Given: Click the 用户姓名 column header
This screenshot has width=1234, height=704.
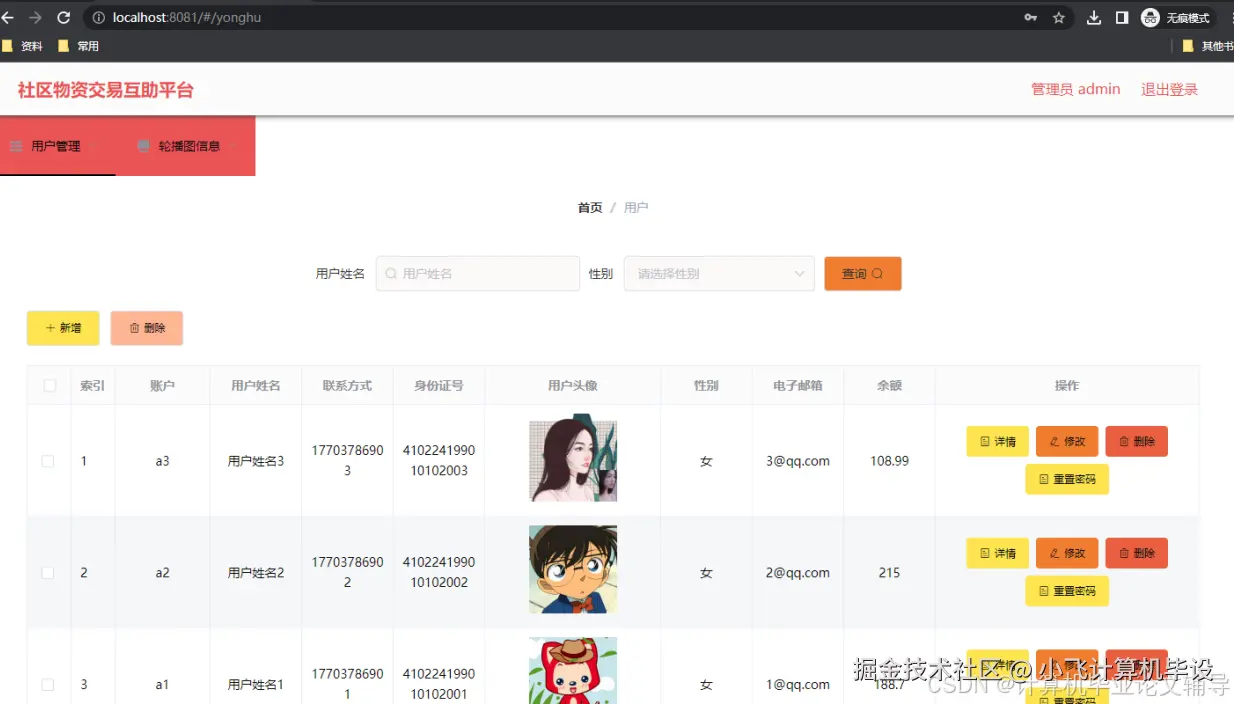Looking at the screenshot, I should [x=256, y=386].
